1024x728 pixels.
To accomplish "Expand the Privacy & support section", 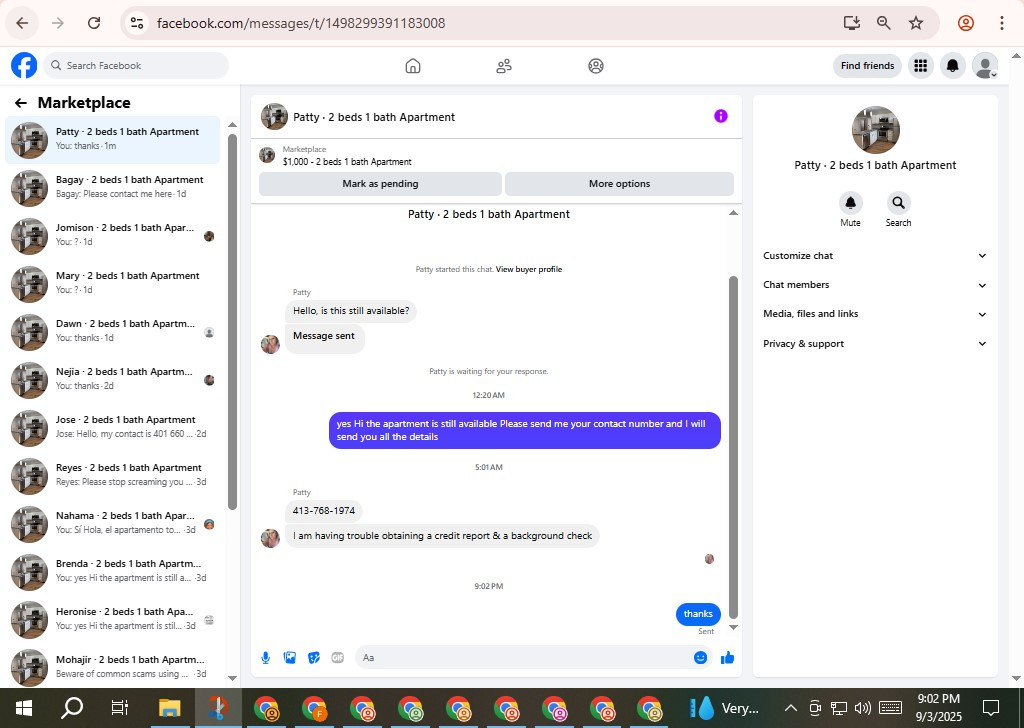I will point(874,343).
